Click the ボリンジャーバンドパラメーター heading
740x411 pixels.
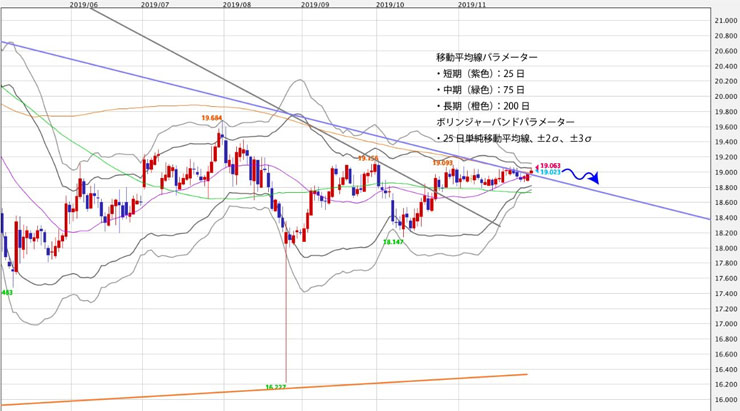(505, 122)
